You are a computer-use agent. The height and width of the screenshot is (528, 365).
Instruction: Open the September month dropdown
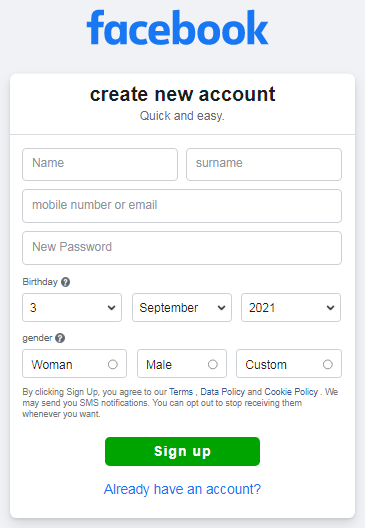tap(182, 307)
